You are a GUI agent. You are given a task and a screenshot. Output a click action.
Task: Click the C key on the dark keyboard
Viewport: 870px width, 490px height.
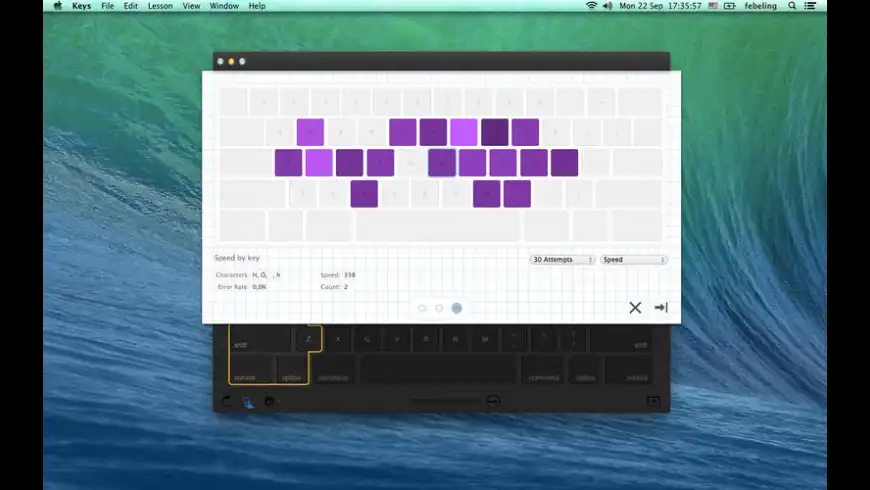(x=367, y=339)
